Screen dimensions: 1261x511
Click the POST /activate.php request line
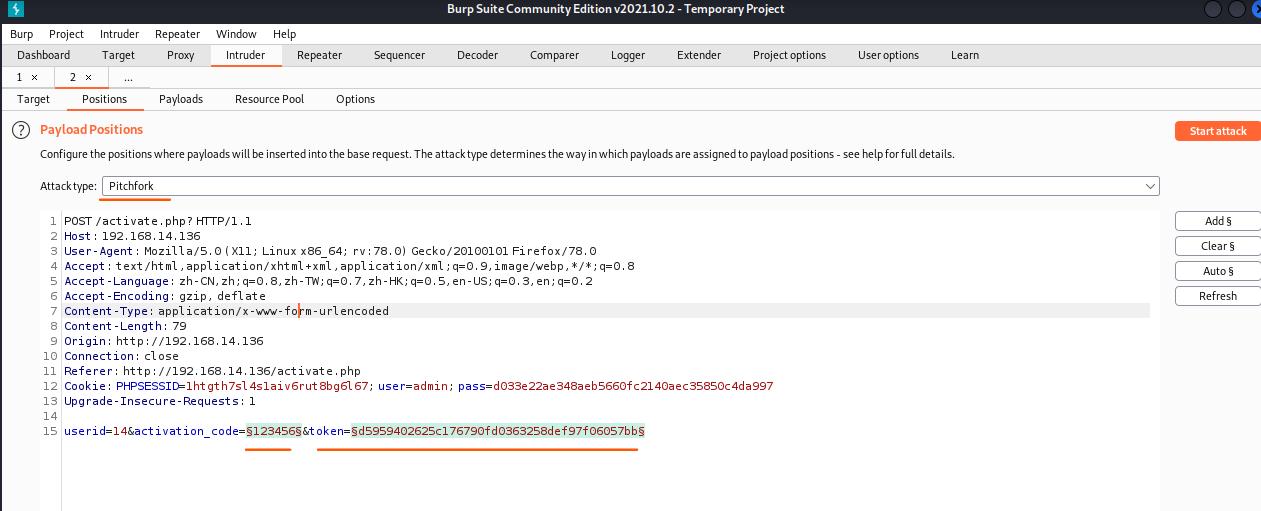[x=157, y=220]
